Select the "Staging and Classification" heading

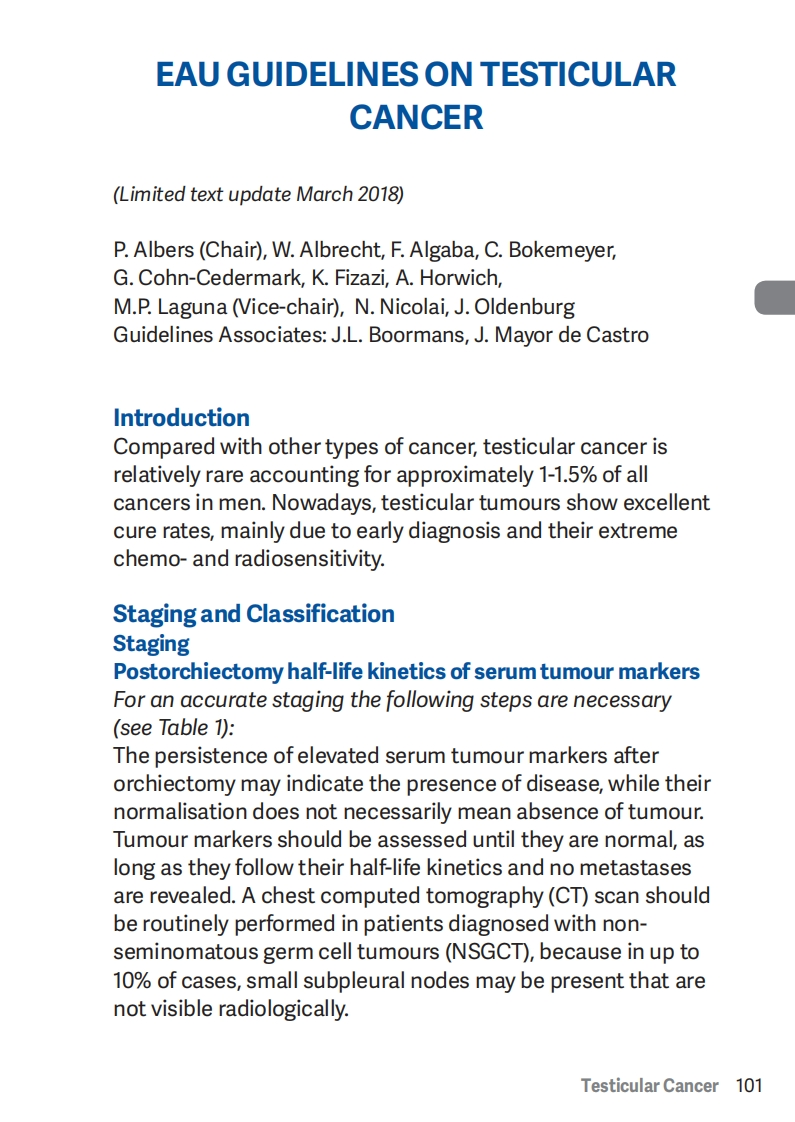(253, 614)
